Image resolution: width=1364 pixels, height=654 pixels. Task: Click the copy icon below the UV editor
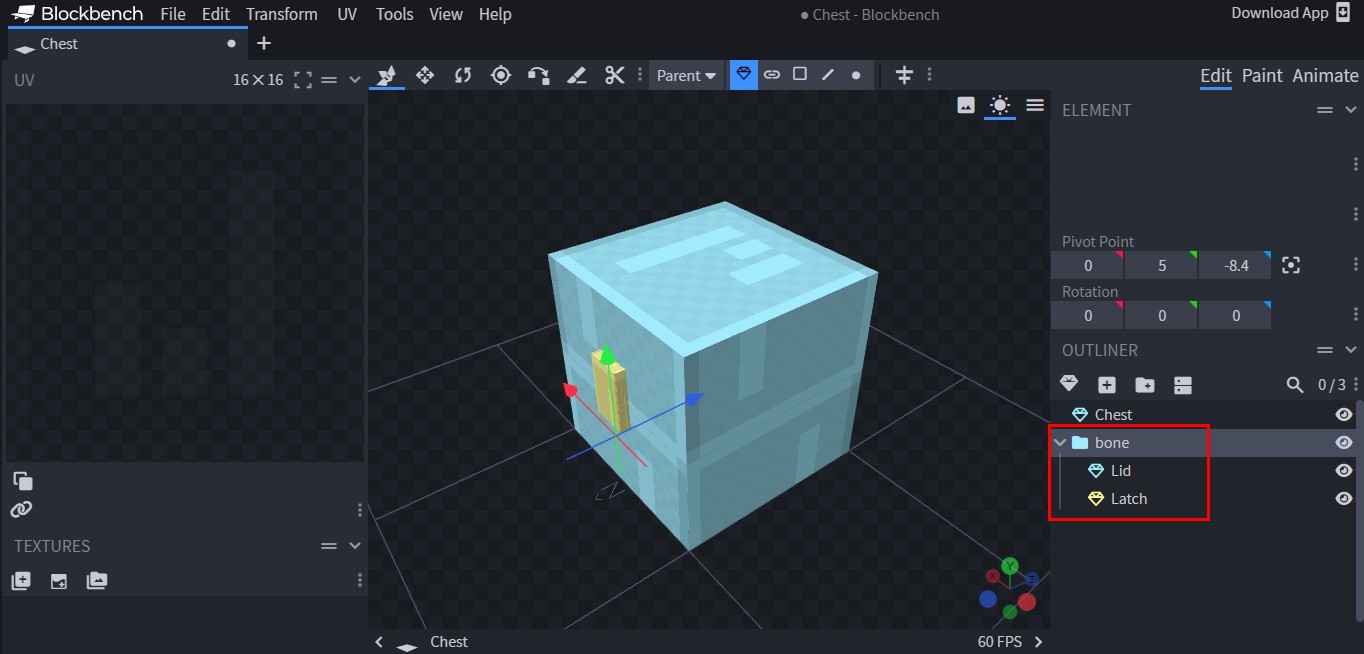(22, 481)
